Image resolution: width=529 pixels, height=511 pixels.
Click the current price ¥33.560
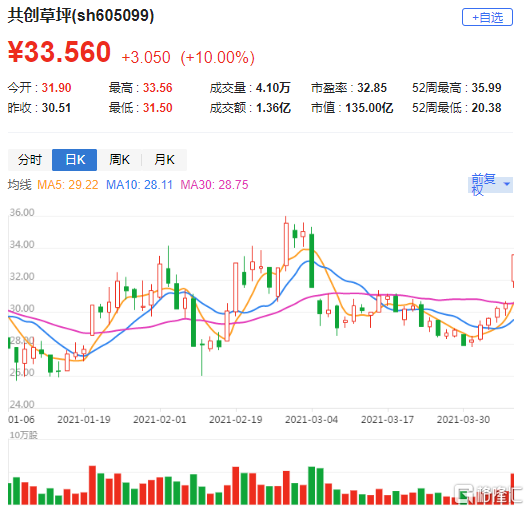[x=59, y=52]
